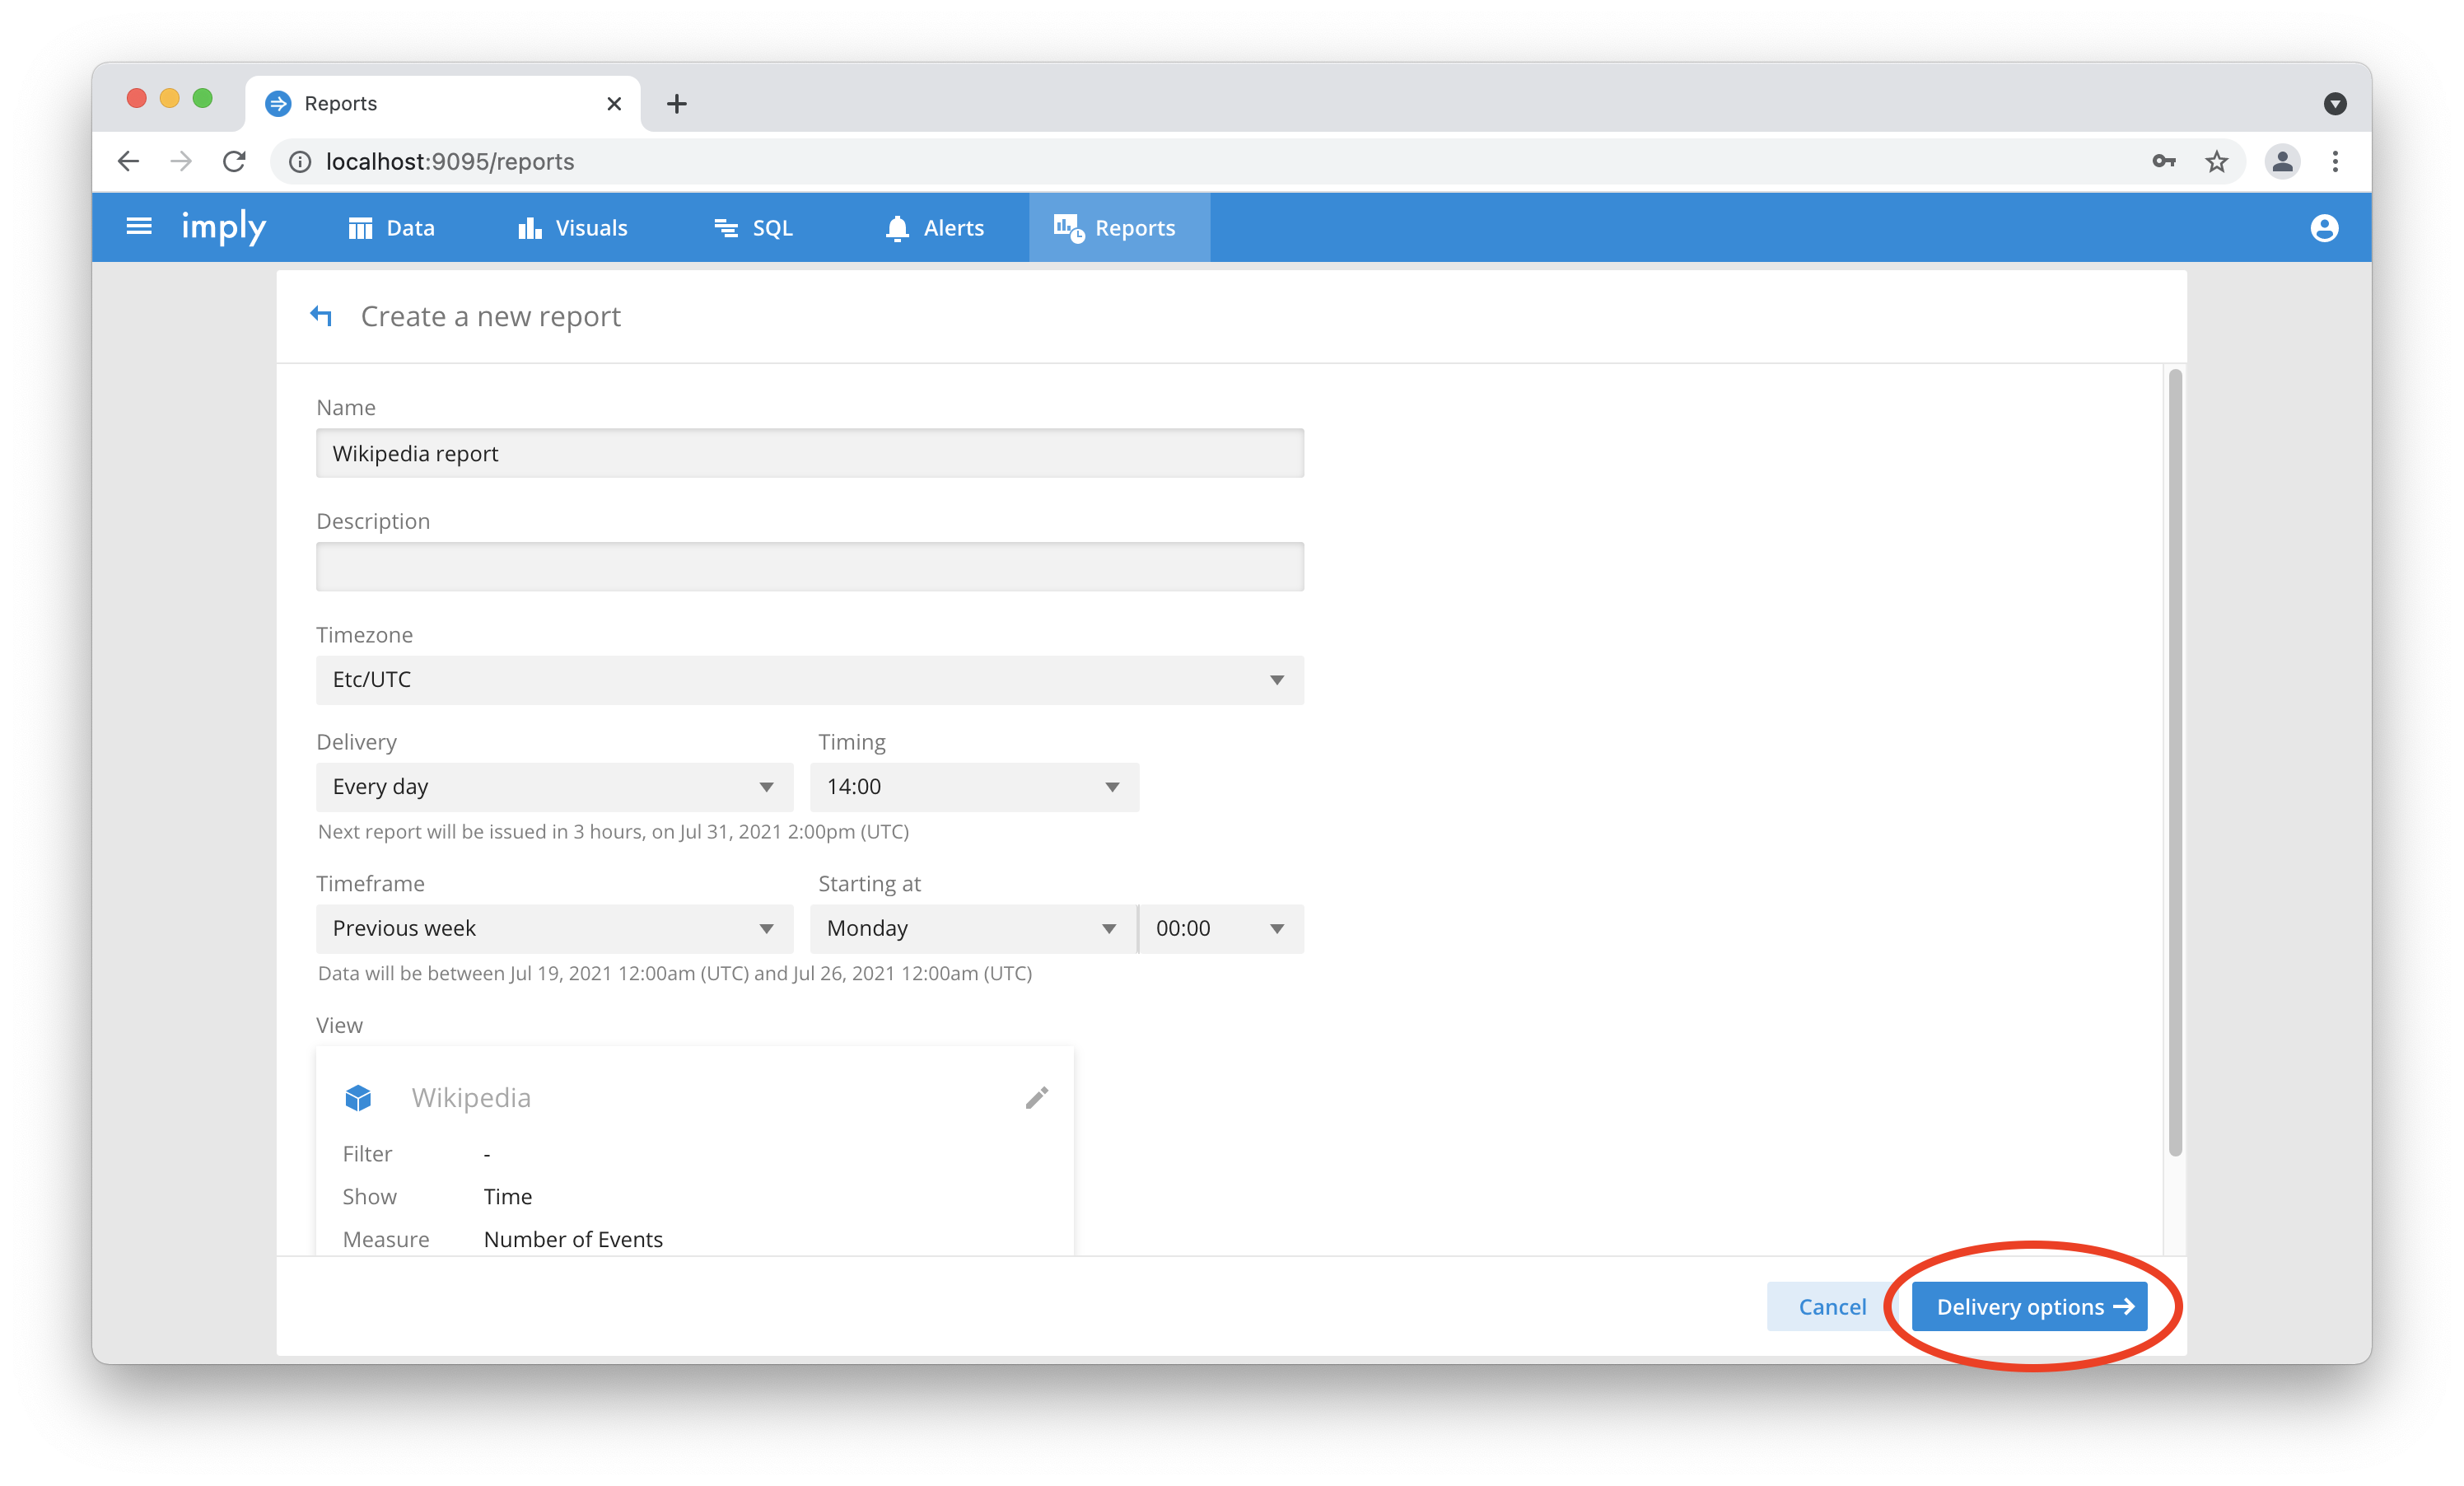Select Reports in the top navigation bar

coord(1118,227)
